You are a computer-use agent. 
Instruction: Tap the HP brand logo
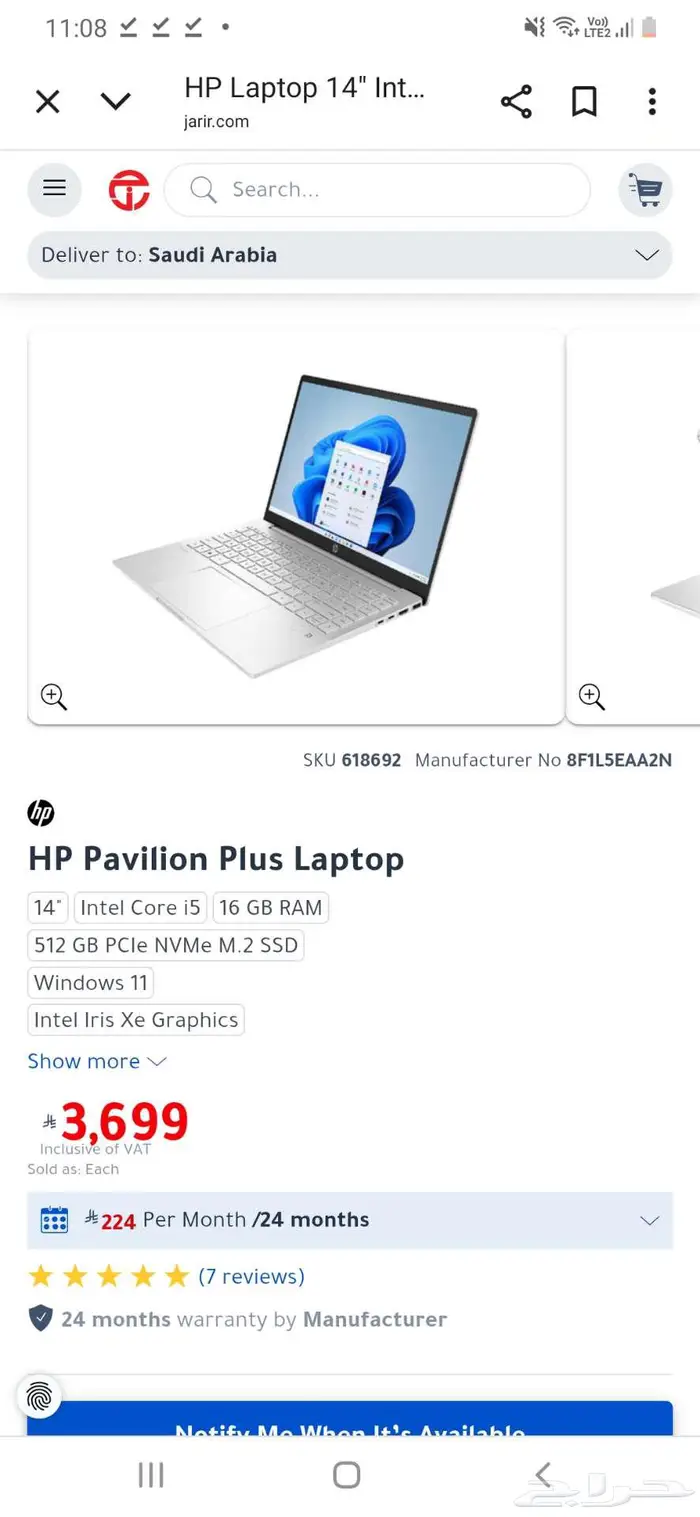41,813
